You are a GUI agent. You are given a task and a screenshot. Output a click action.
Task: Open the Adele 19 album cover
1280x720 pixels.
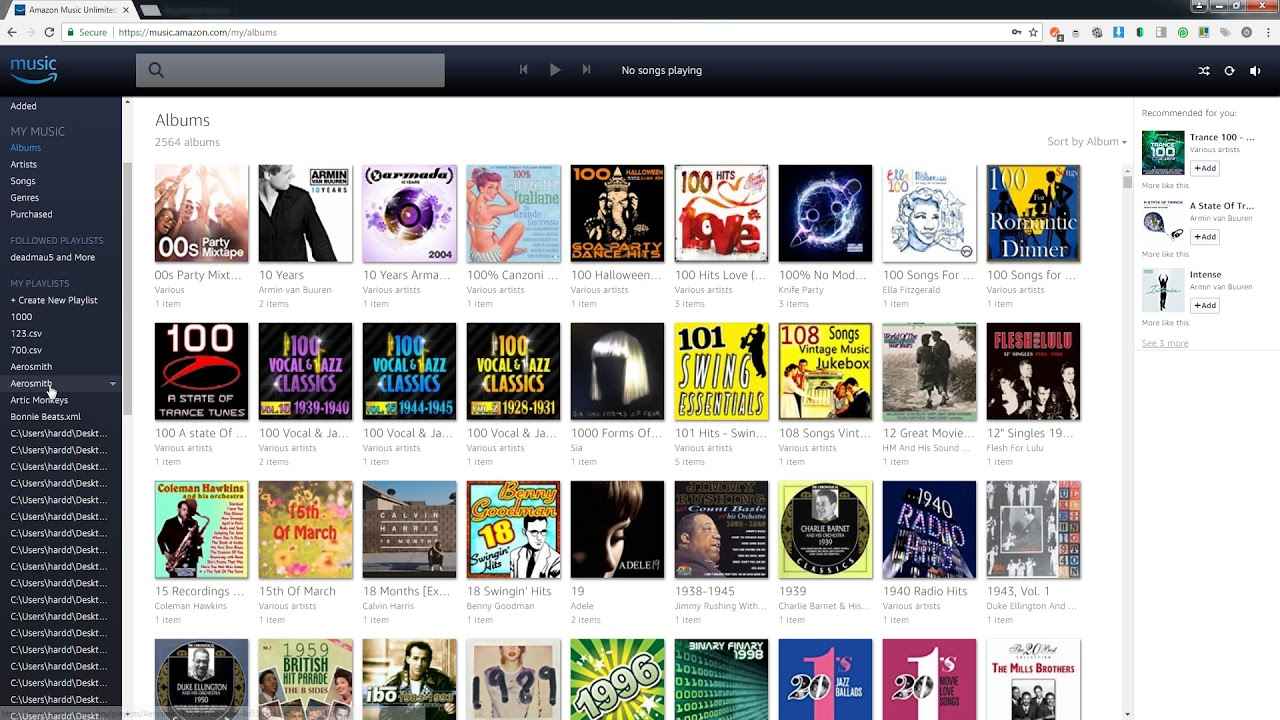617,529
